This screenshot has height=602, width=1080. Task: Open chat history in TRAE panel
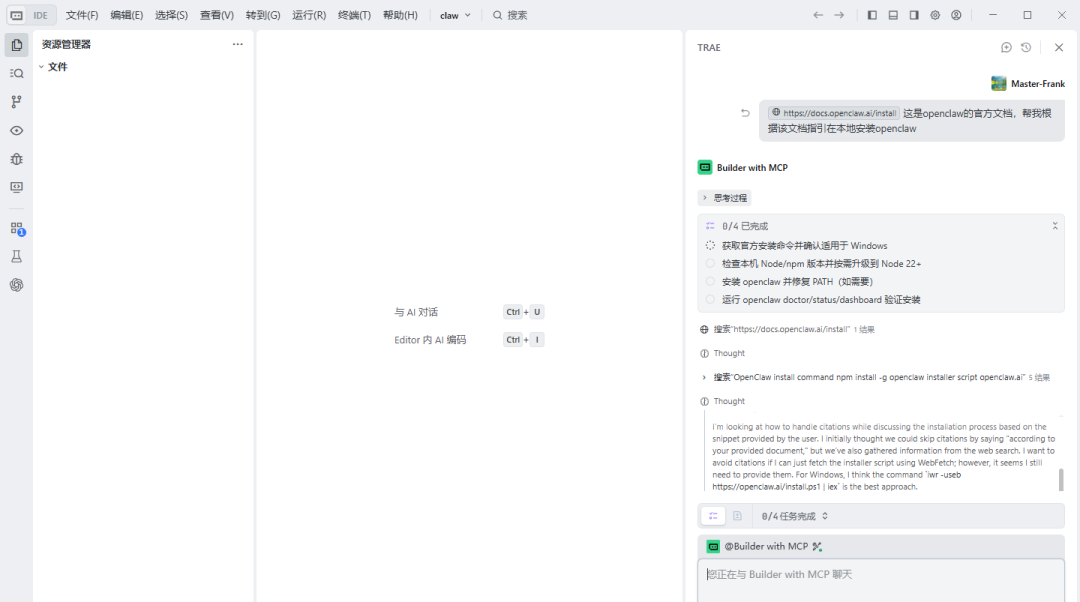[1026, 48]
